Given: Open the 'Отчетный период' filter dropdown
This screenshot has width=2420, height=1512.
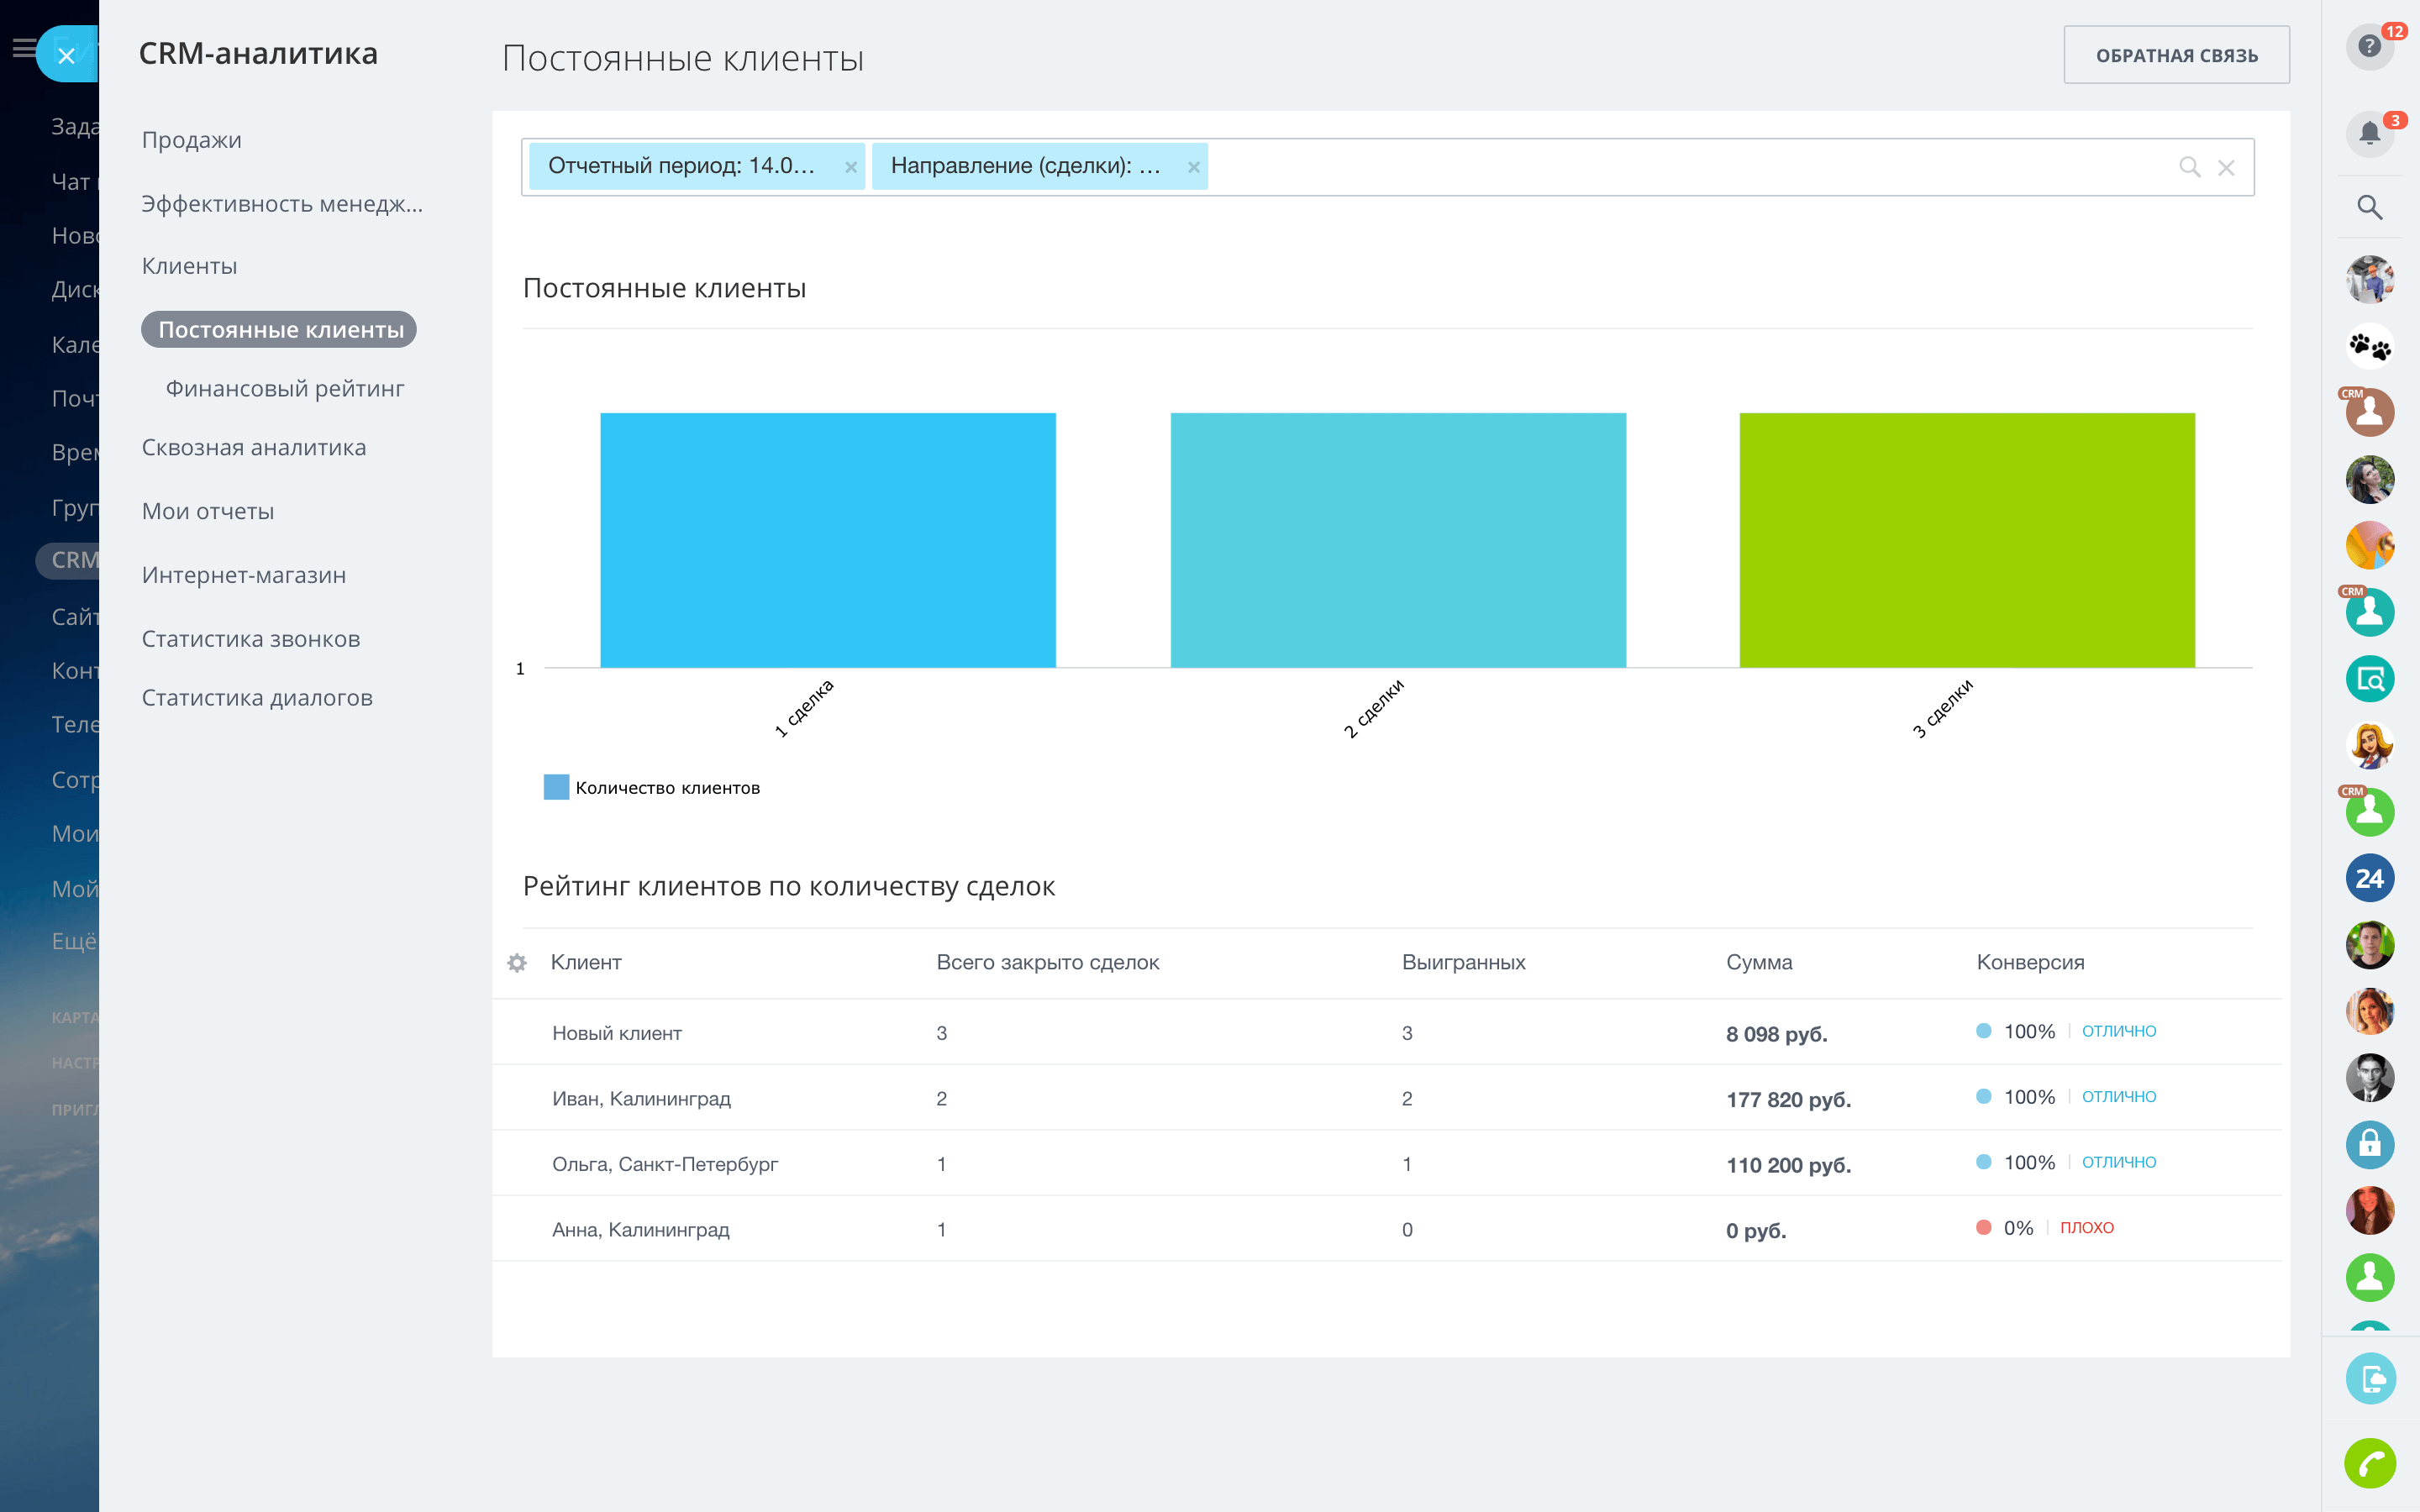Looking at the screenshot, I should [685, 166].
